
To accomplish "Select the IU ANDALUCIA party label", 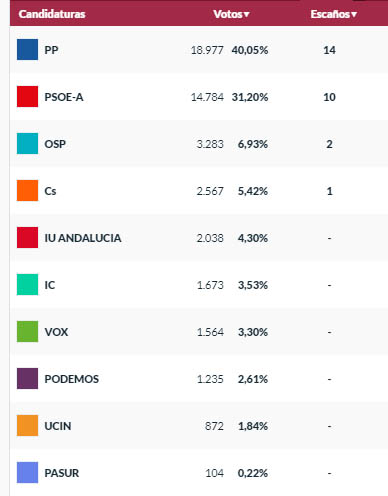I will click(x=83, y=238).
